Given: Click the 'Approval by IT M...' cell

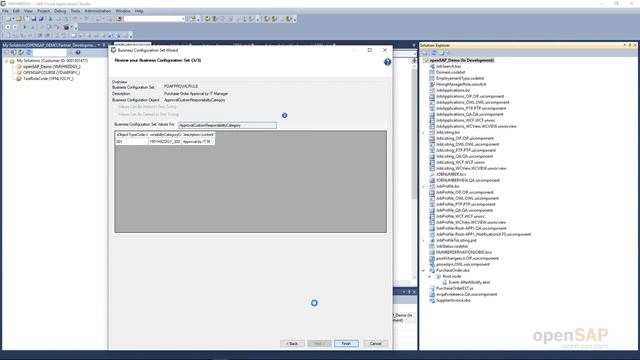Looking at the screenshot, I should [x=198, y=141].
